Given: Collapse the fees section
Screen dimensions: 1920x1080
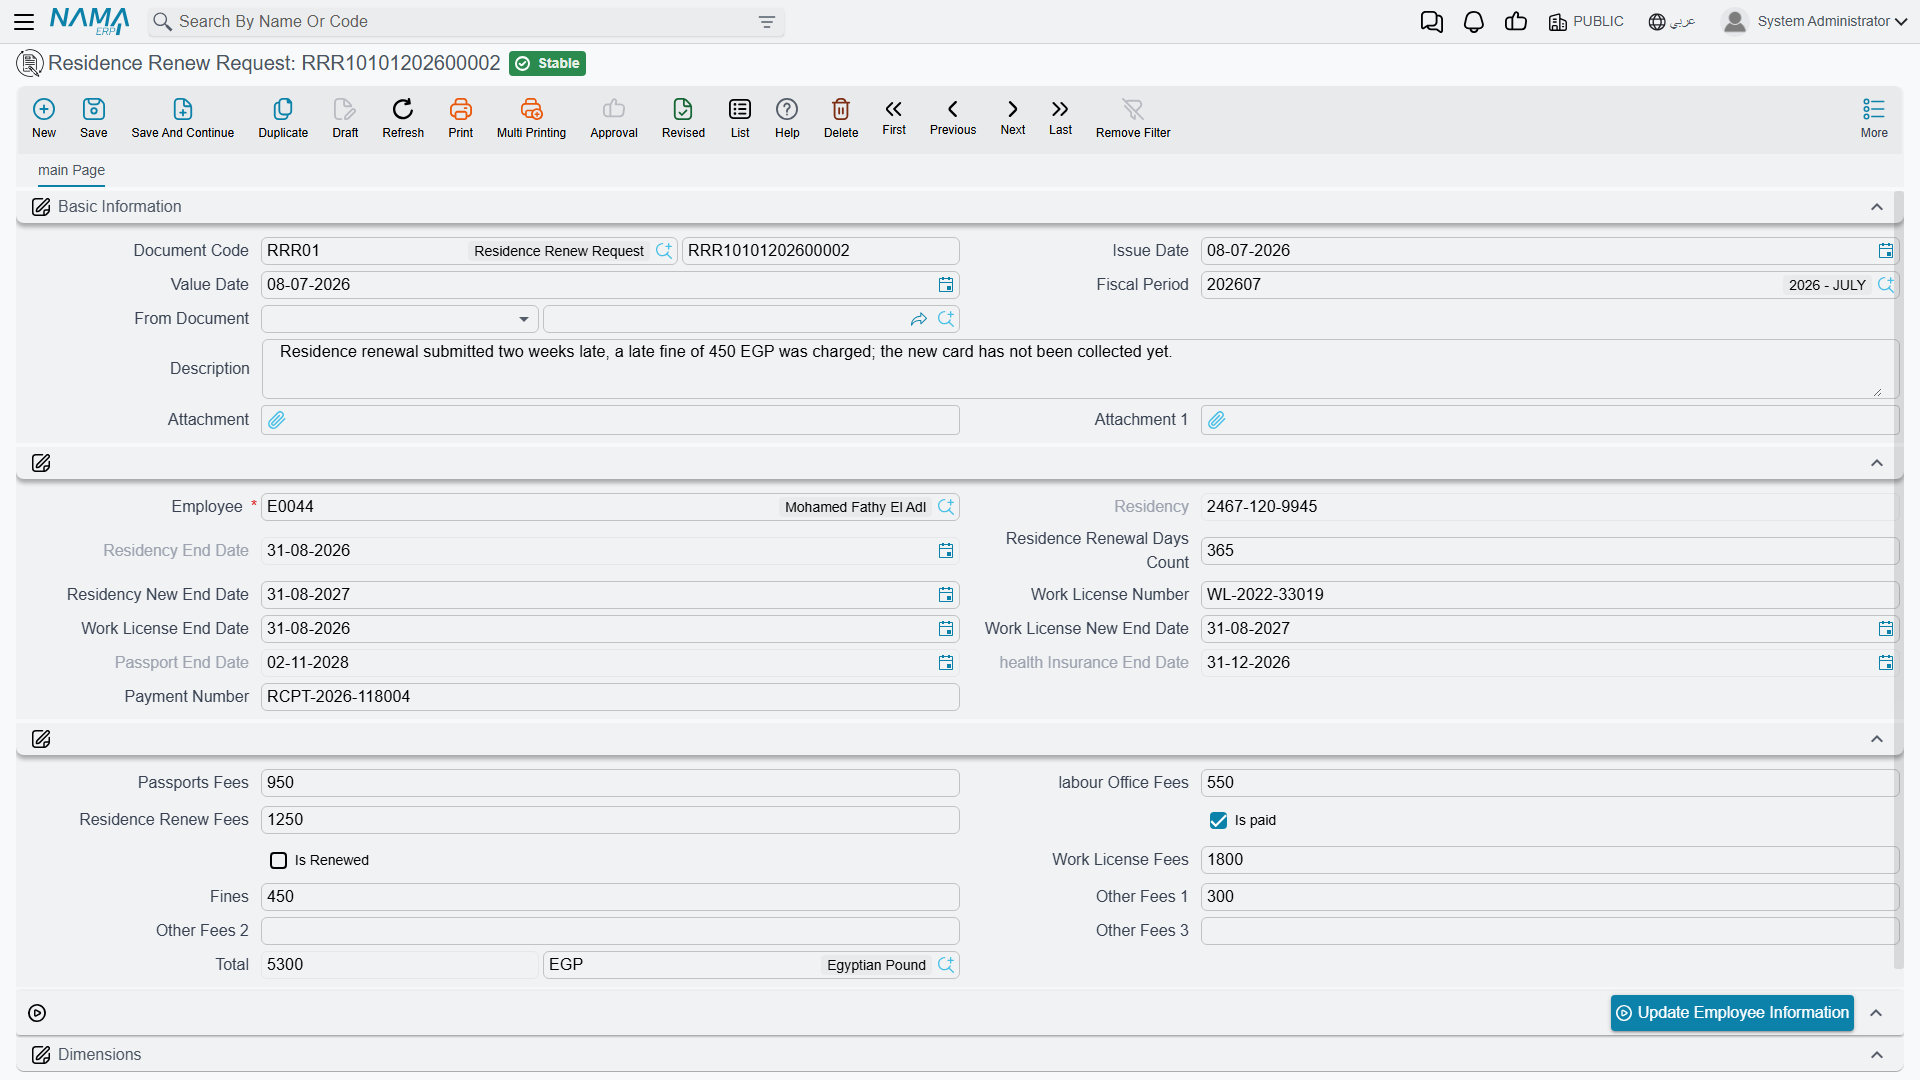Looking at the screenshot, I should pos(1877,739).
